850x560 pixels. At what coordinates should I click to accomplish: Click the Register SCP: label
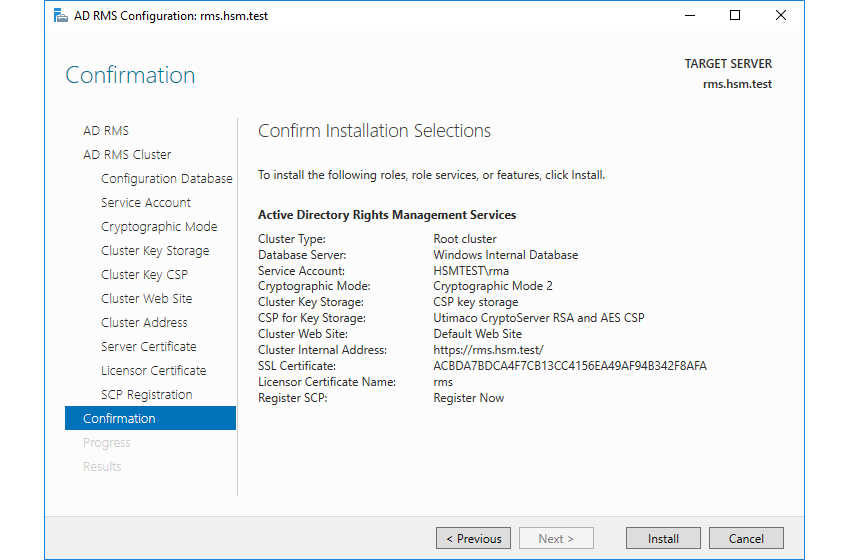coord(293,398)
